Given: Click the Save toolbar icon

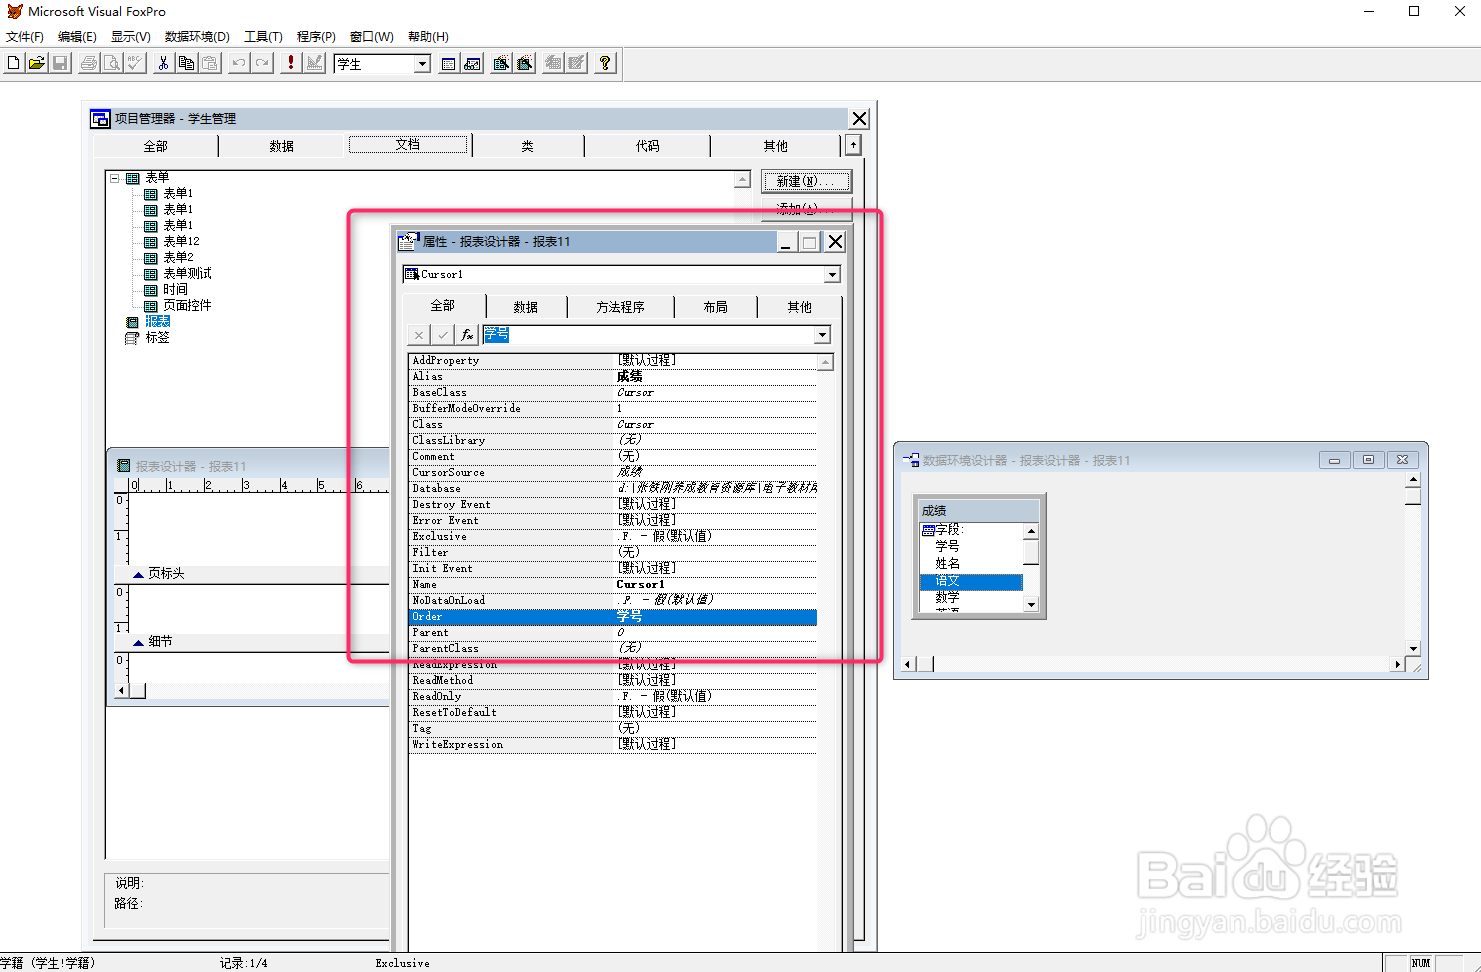Looking at the screenshot, I should [60, 63].
